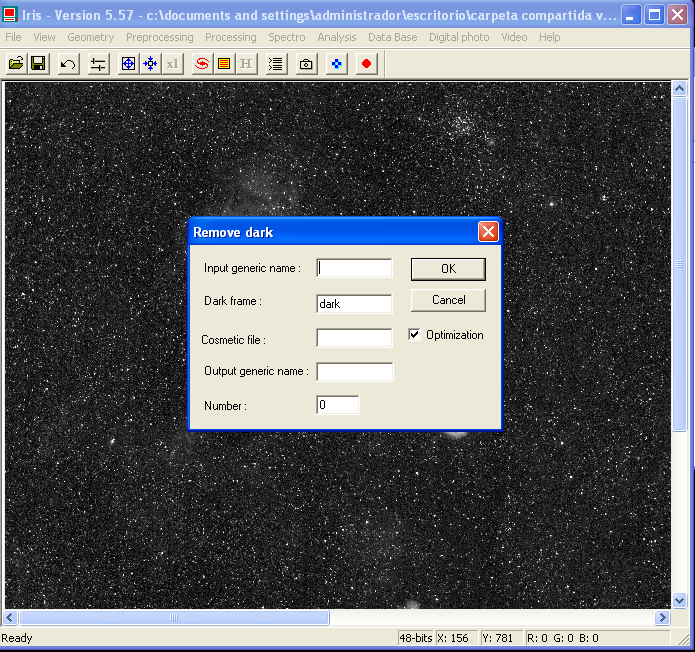
Task: Click the Ready status text
Action: point(17,638)
